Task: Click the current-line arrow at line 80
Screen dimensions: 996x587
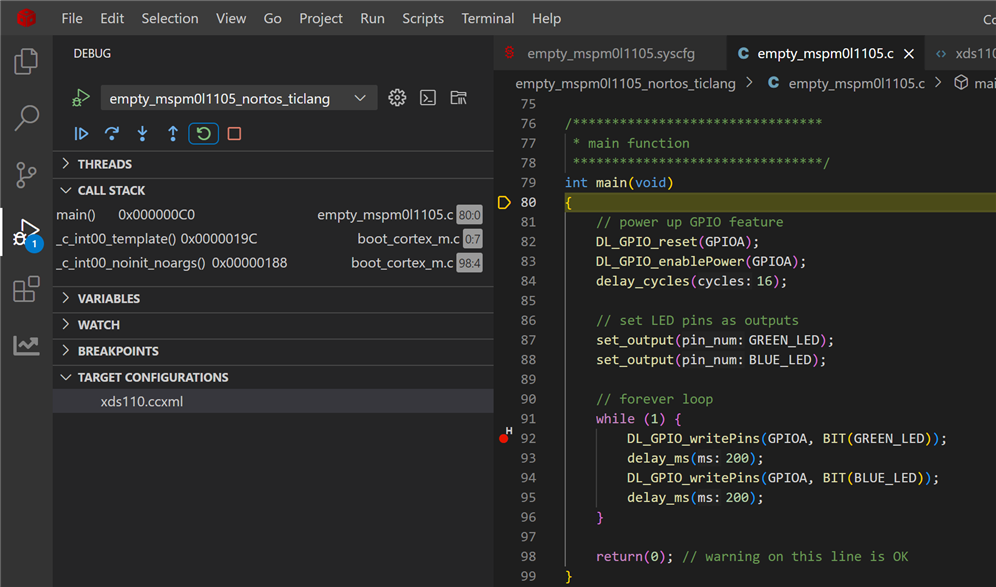Action: 504,203
